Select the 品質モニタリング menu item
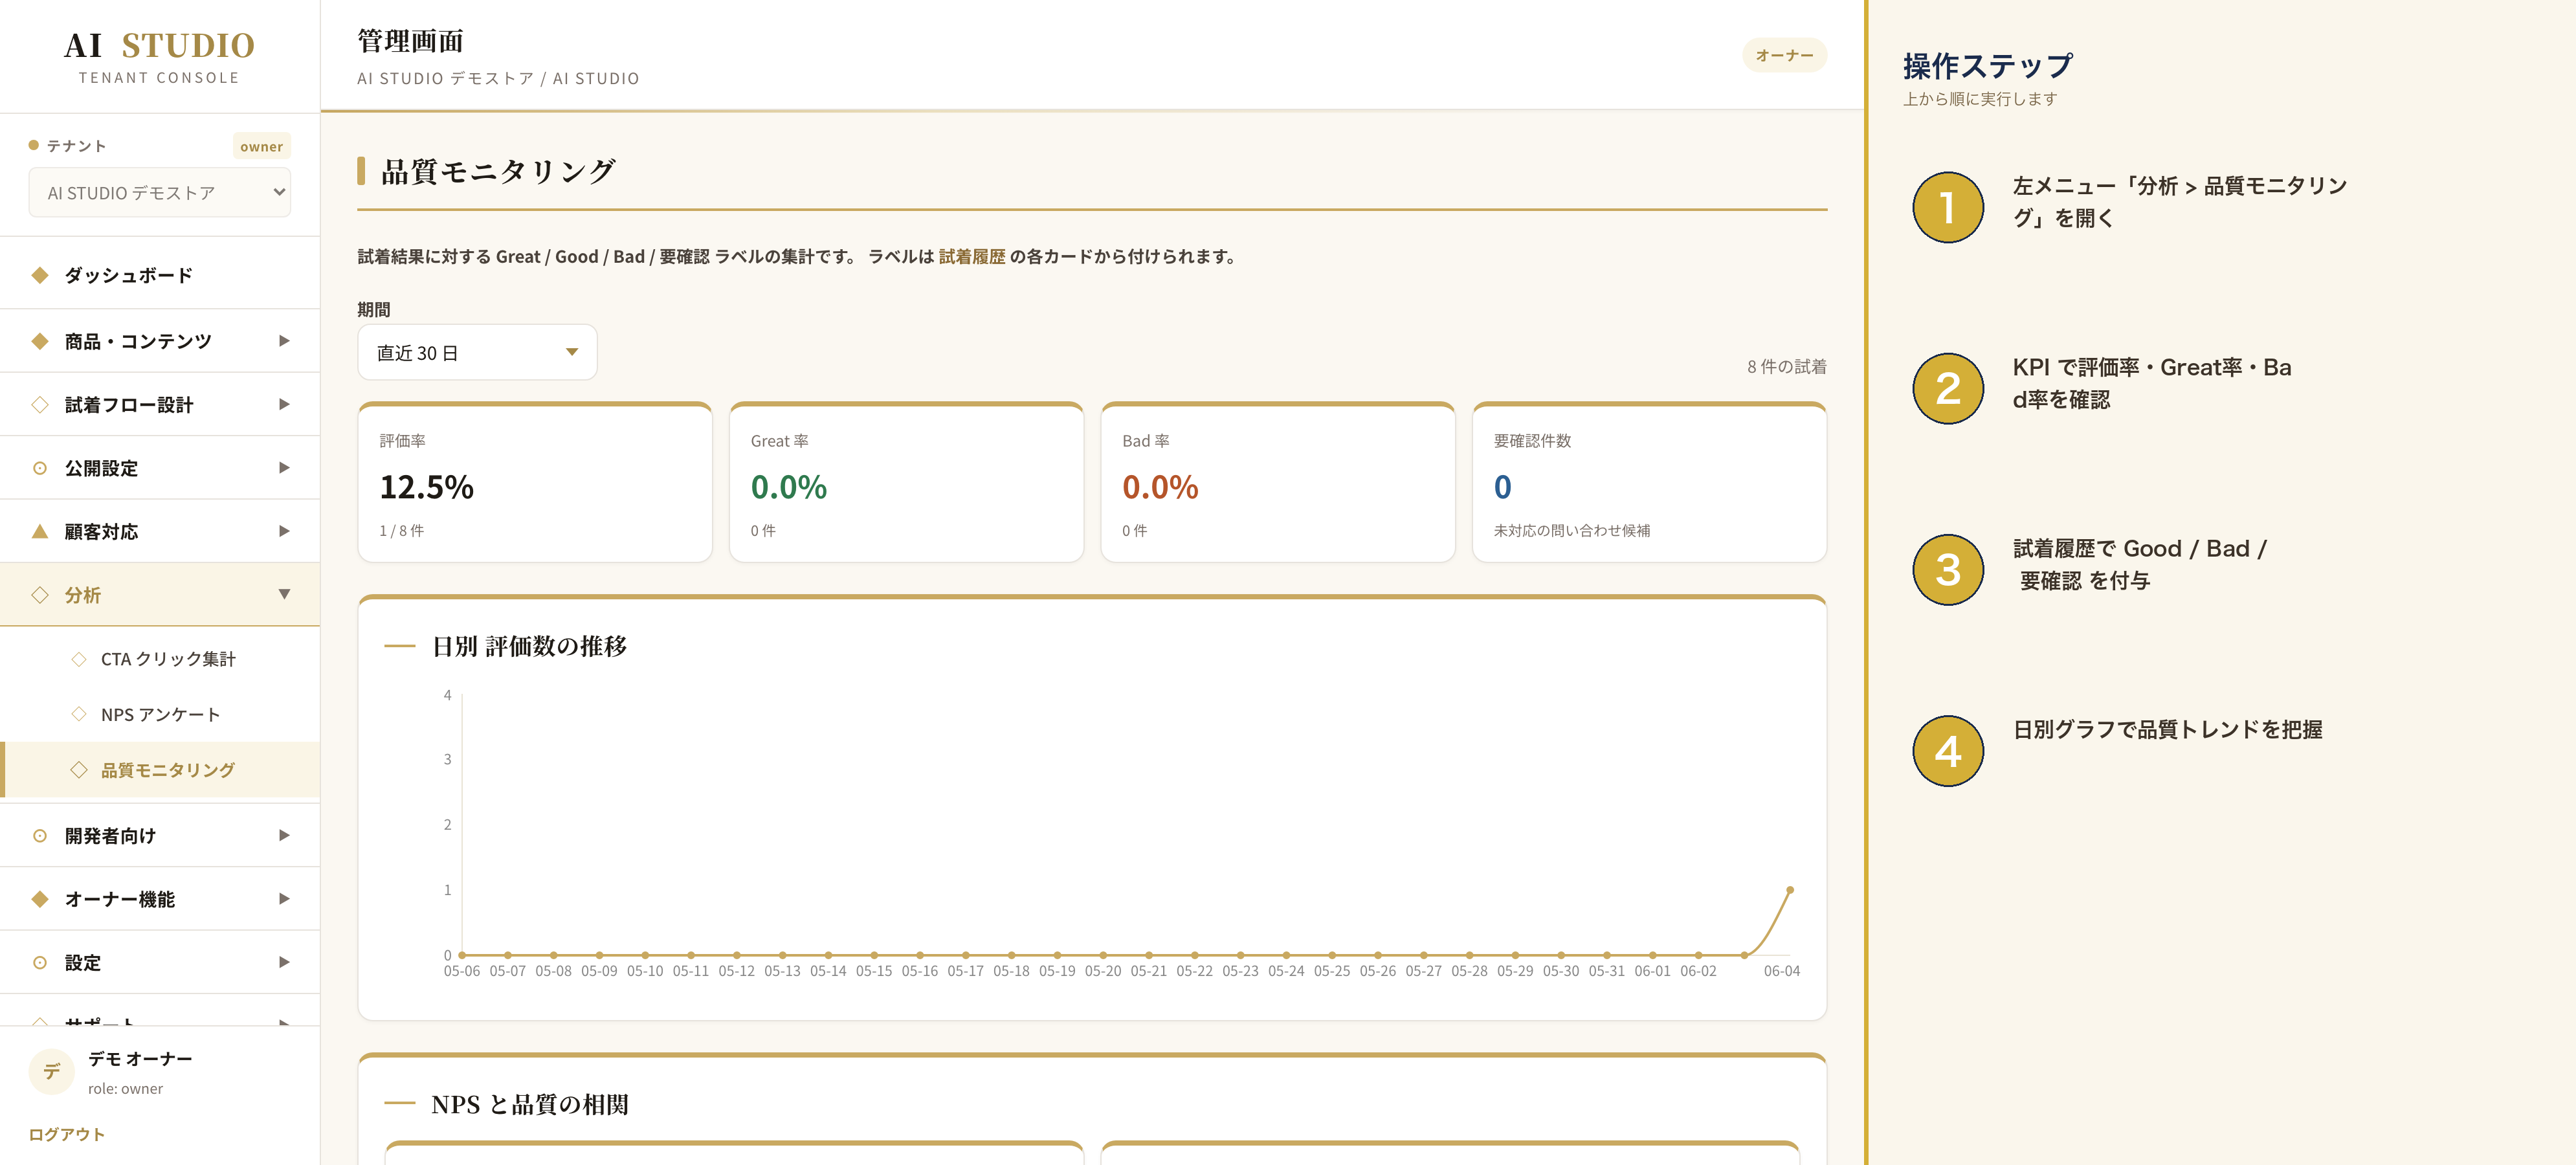 click(160, 770)
